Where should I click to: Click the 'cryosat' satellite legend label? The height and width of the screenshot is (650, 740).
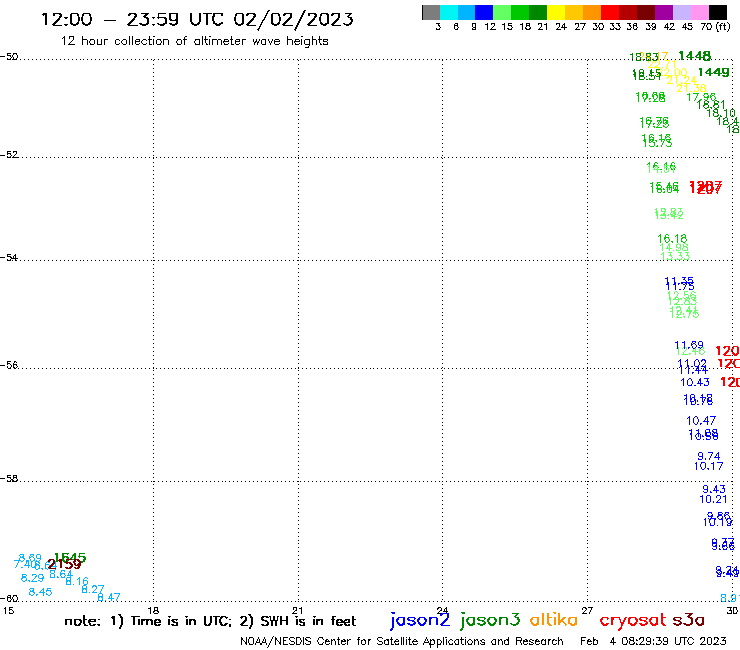point(633,620)
